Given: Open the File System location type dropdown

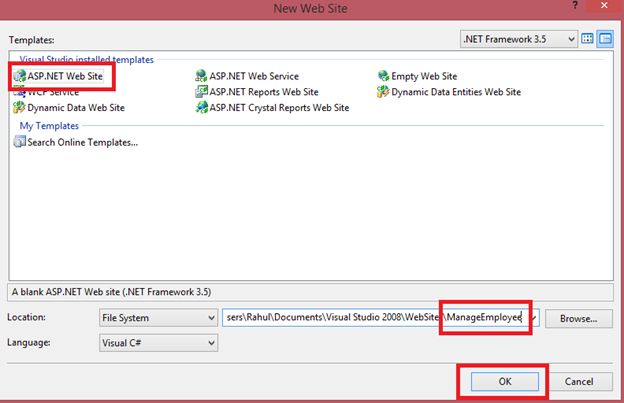Looking at the screenshot, I should (x=158, y=317).
